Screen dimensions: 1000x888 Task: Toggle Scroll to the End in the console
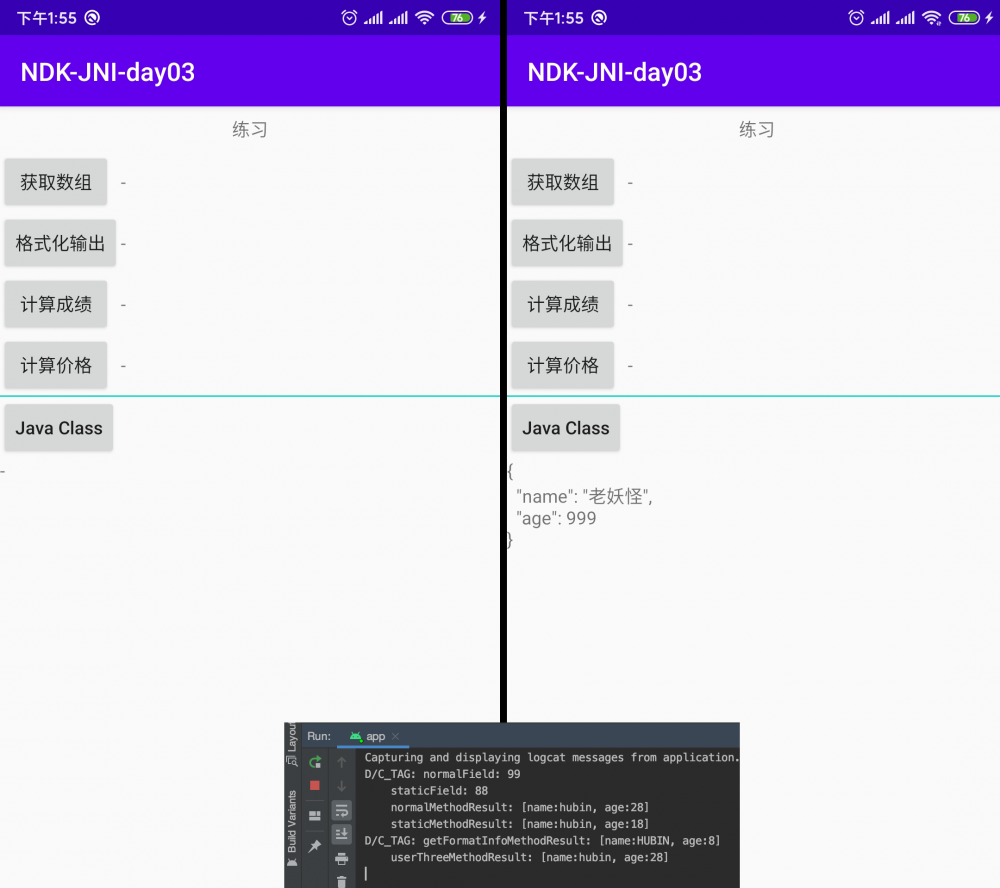(341, 833)
